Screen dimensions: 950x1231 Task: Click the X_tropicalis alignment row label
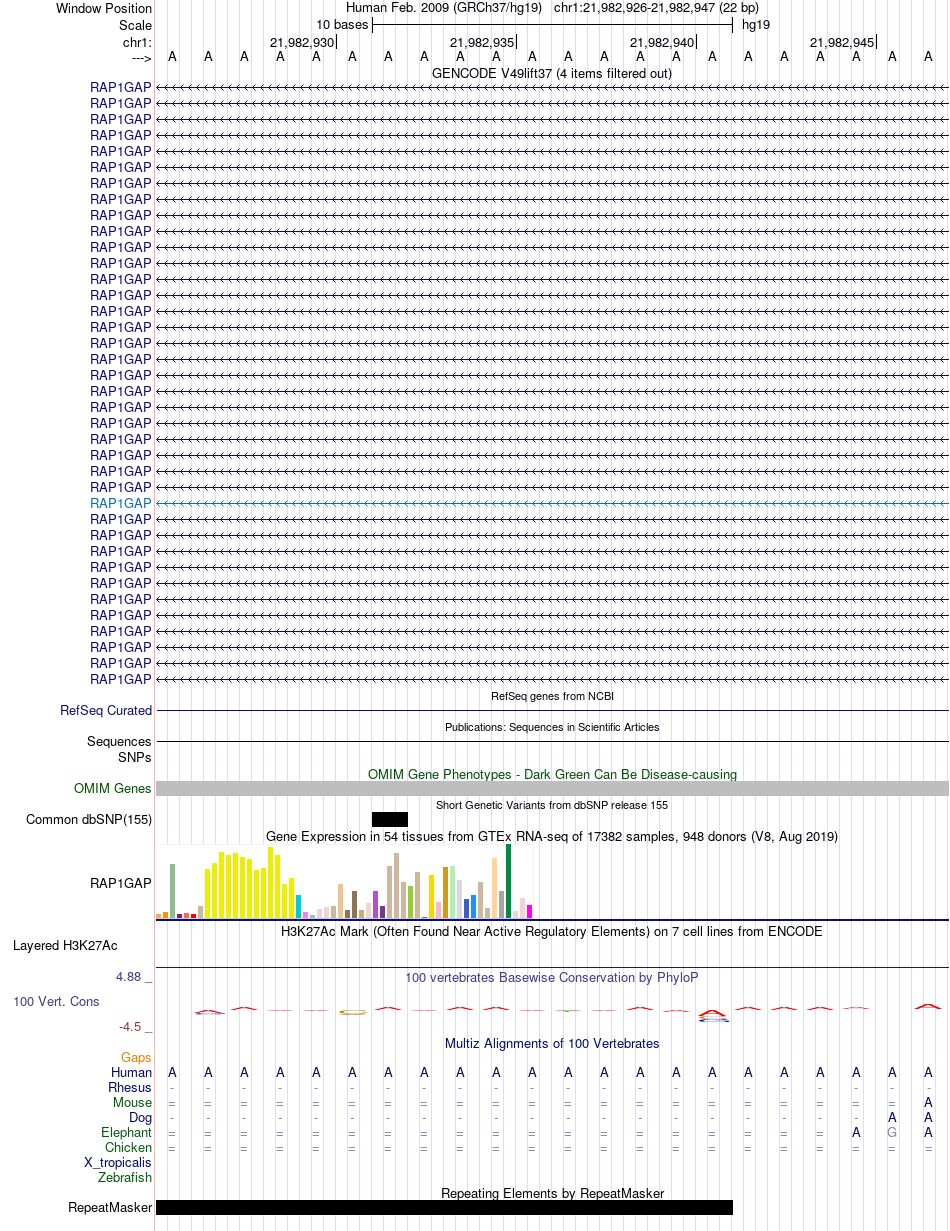click(118, 1162)
